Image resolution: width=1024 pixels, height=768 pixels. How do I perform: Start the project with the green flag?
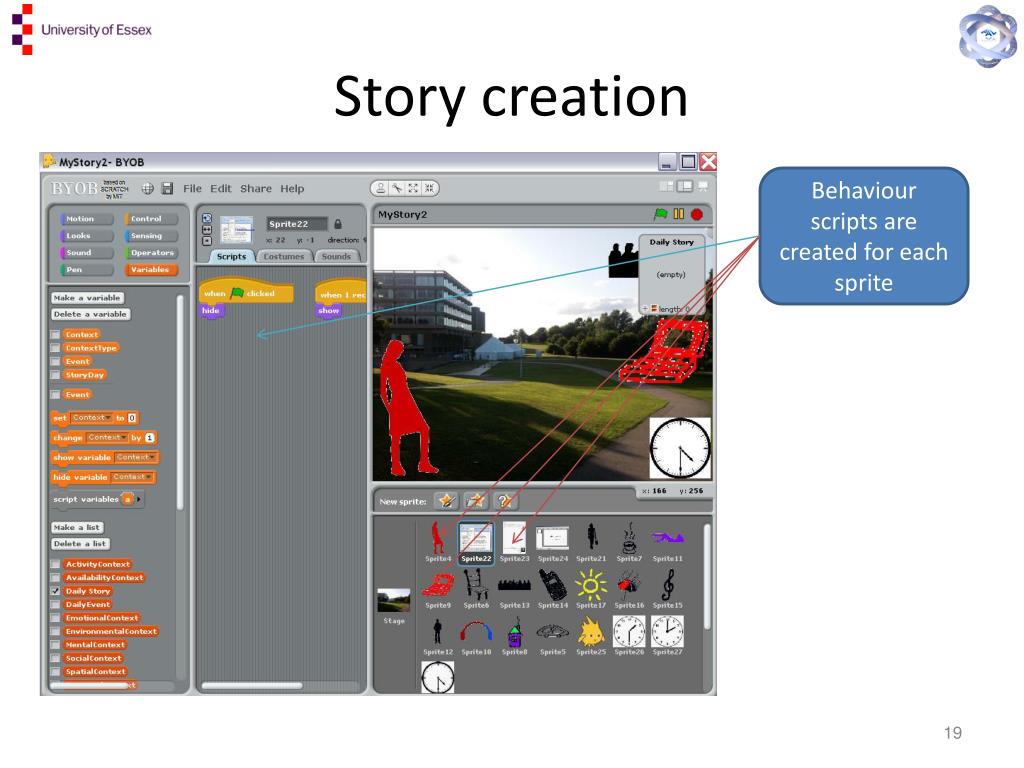coord(661,214)
